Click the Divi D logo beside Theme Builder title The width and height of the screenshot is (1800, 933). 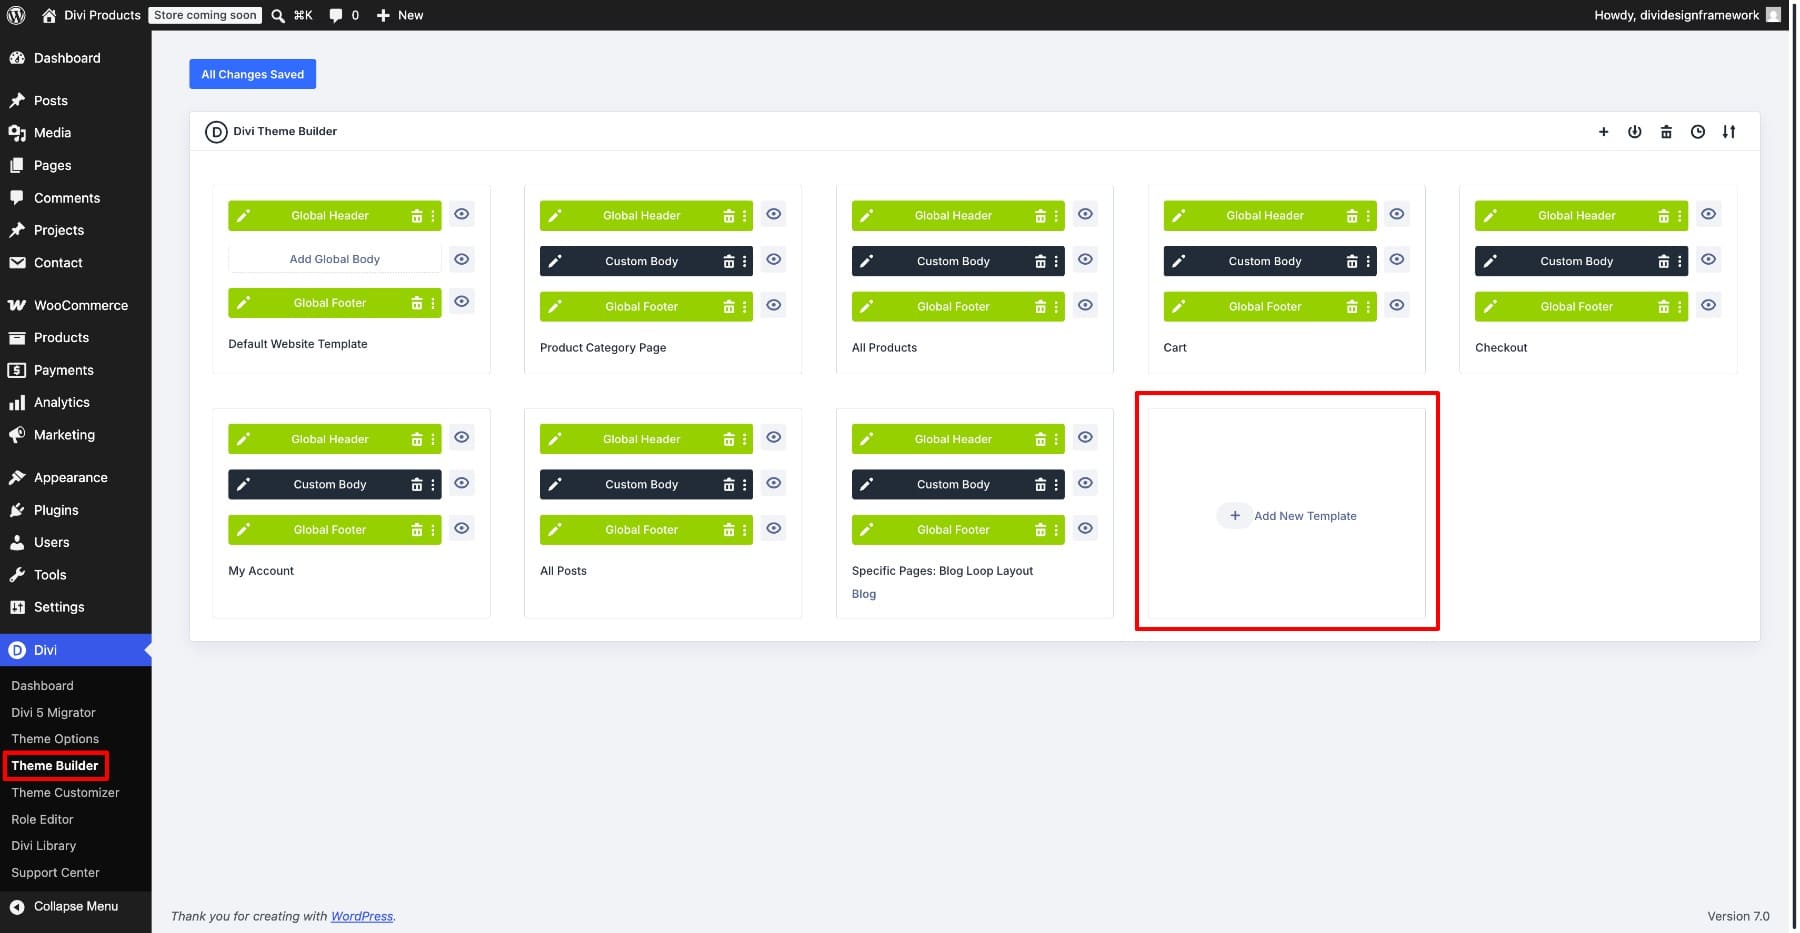click(x=216, y=132)
